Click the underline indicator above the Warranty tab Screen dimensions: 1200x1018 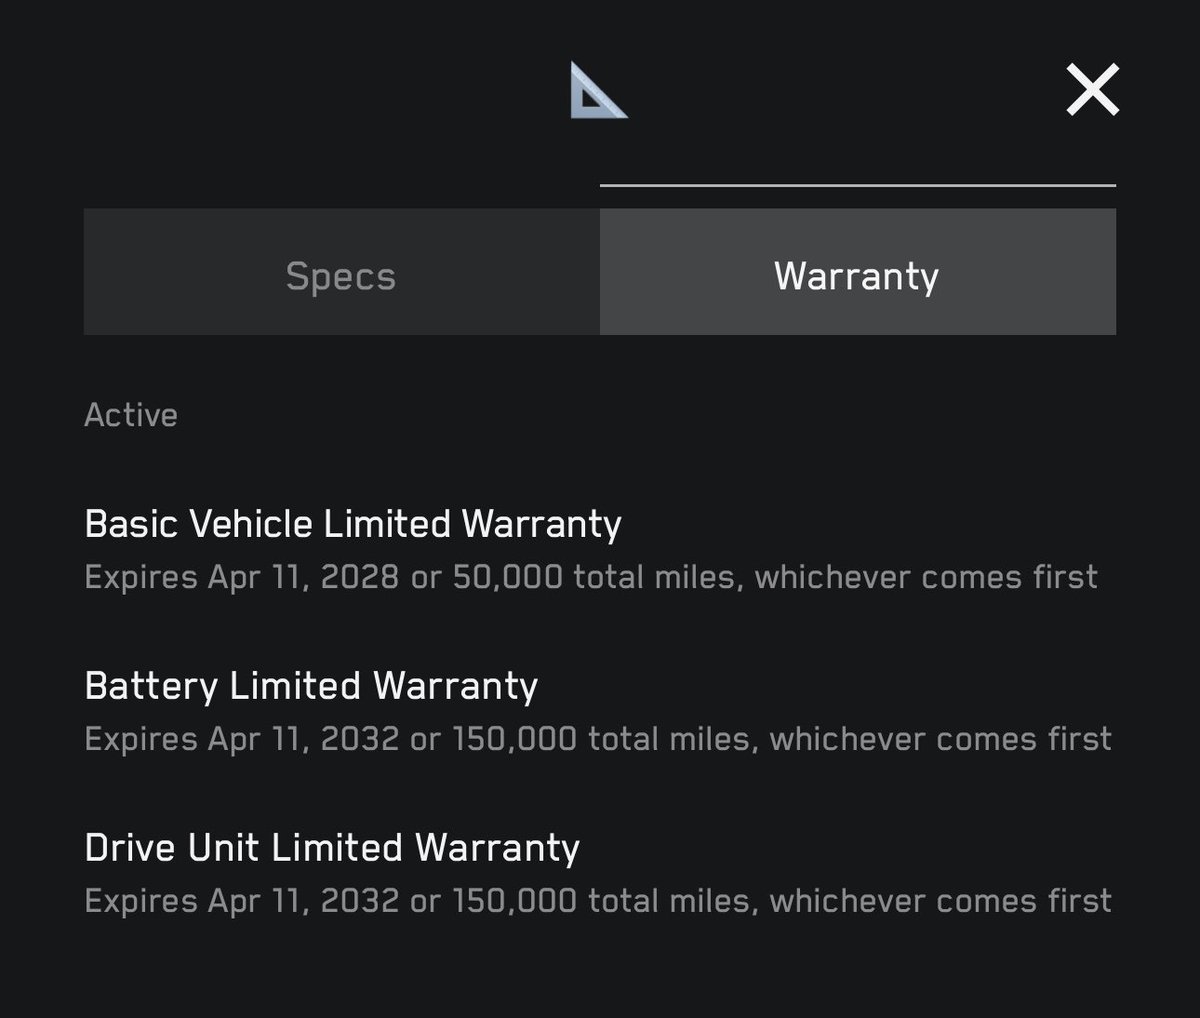[858, 185]
